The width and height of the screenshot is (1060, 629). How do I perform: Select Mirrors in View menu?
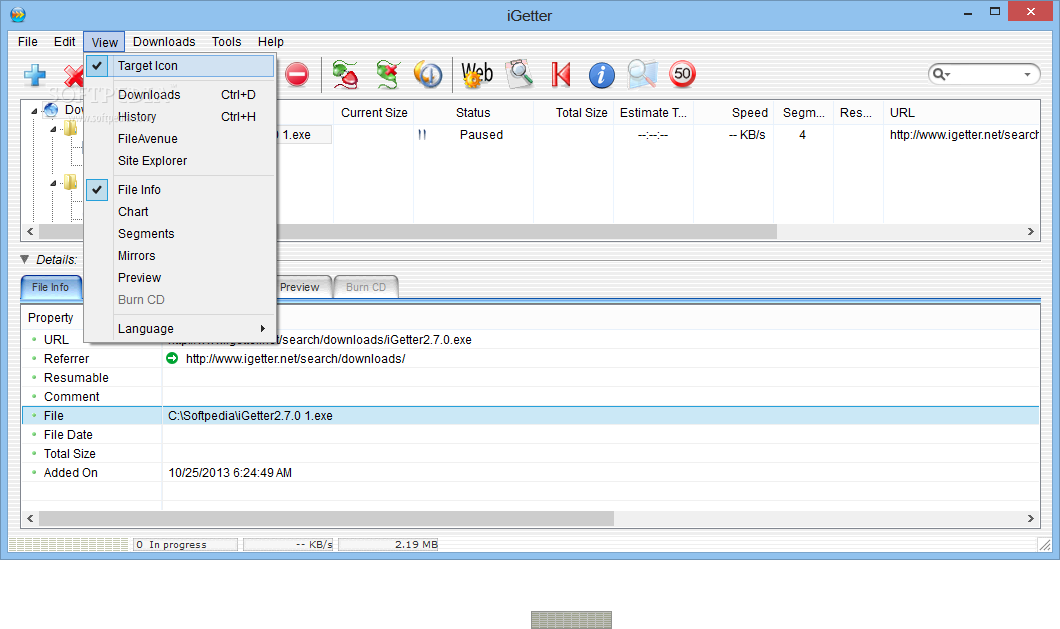(180, 256)
